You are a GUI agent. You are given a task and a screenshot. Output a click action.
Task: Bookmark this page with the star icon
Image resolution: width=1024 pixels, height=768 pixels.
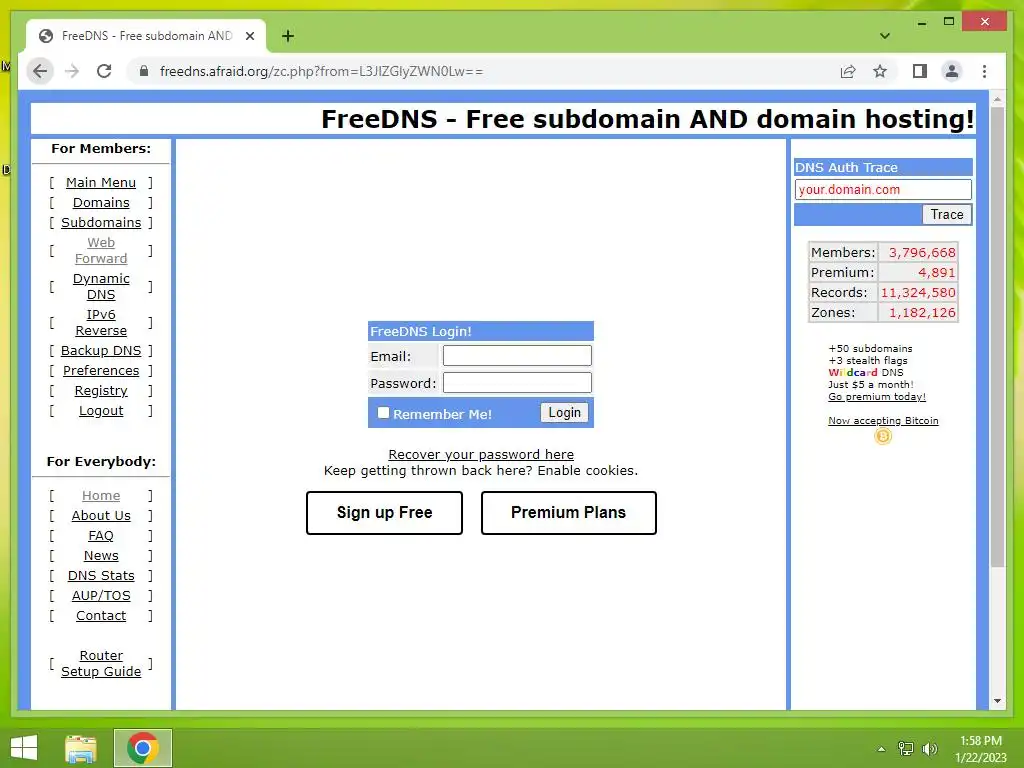[x=880, y=71]
